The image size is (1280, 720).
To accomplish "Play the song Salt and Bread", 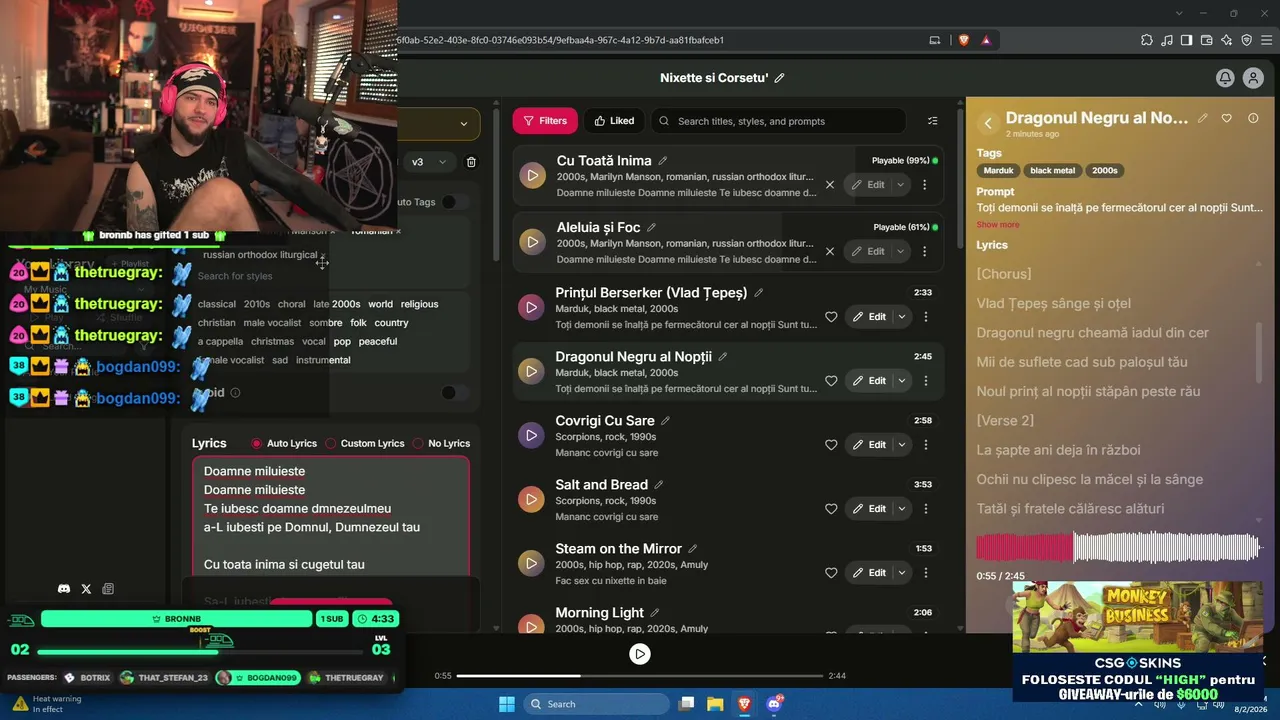I will click(x=531, y=499).
